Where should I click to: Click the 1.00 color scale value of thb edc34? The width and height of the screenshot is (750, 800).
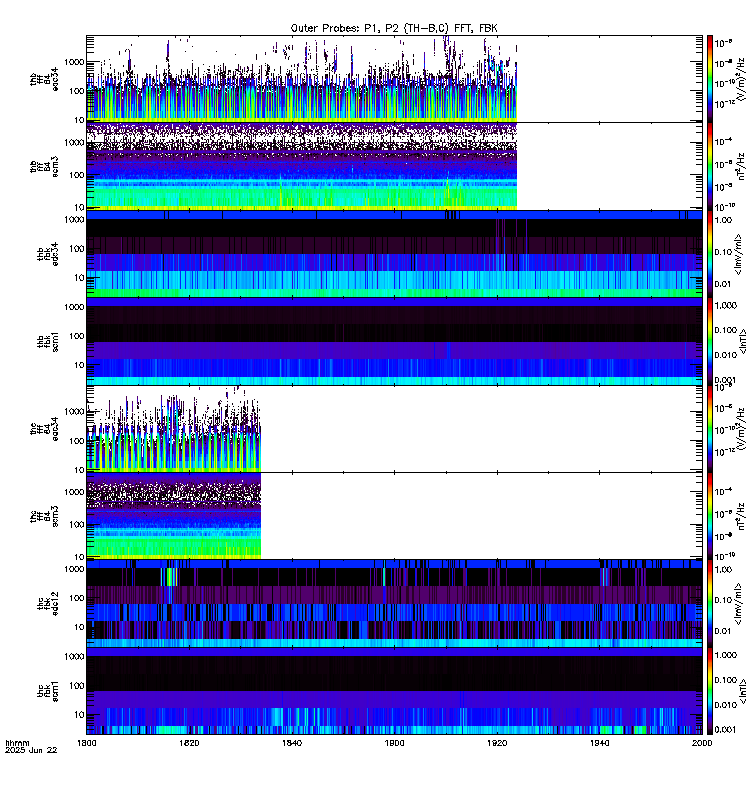coord(723,220)
